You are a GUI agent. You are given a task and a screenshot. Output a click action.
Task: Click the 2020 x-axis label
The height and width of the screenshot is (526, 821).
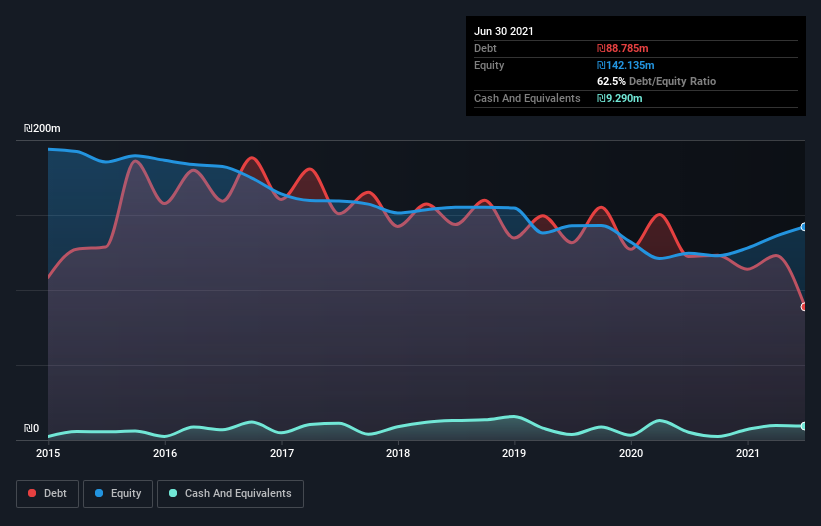(x=631, y=453)
